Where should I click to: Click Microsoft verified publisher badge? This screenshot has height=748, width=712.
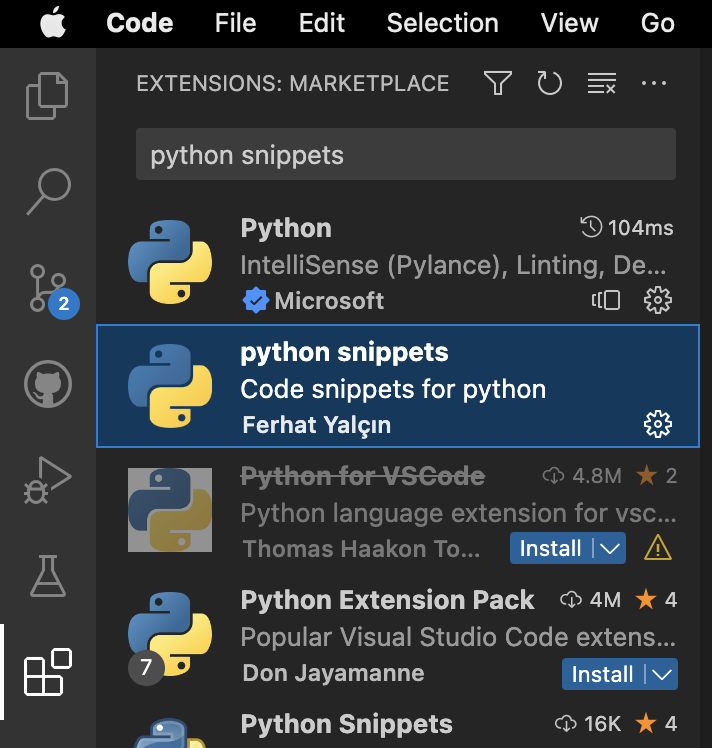point(256,301)
